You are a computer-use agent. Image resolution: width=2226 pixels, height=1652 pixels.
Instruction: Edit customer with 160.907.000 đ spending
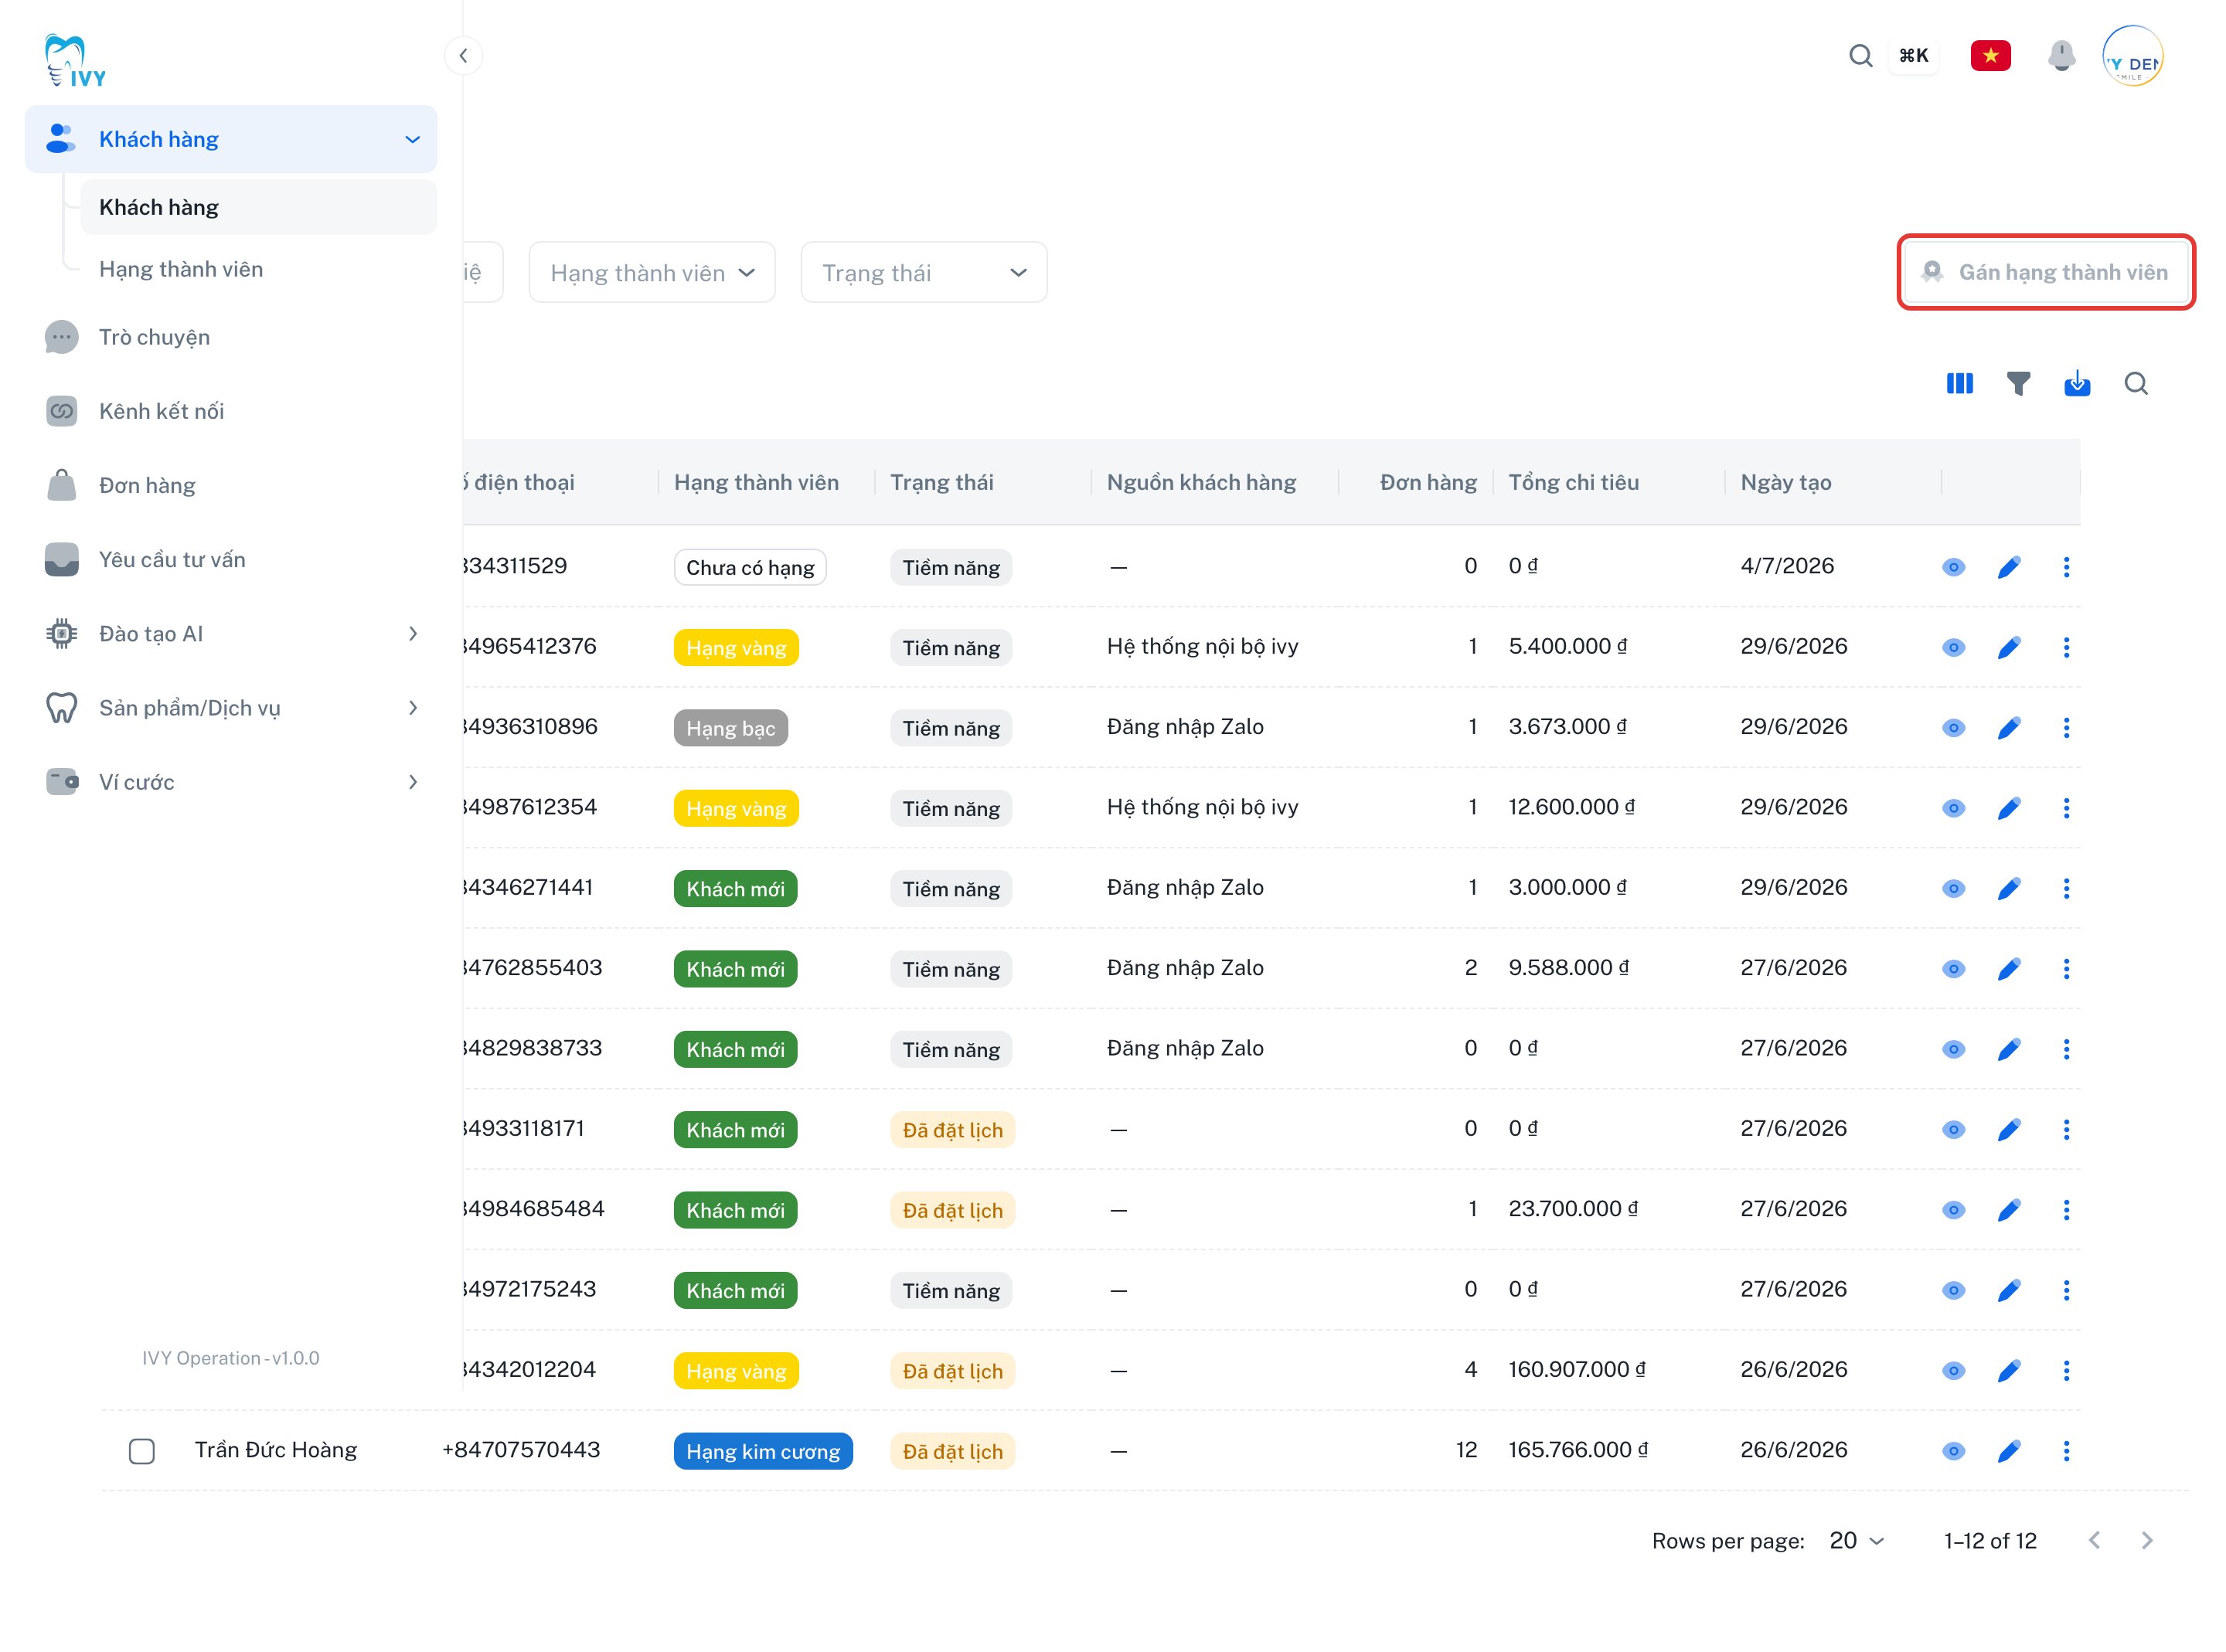pyautogui.click(x=2009, y=1371)
